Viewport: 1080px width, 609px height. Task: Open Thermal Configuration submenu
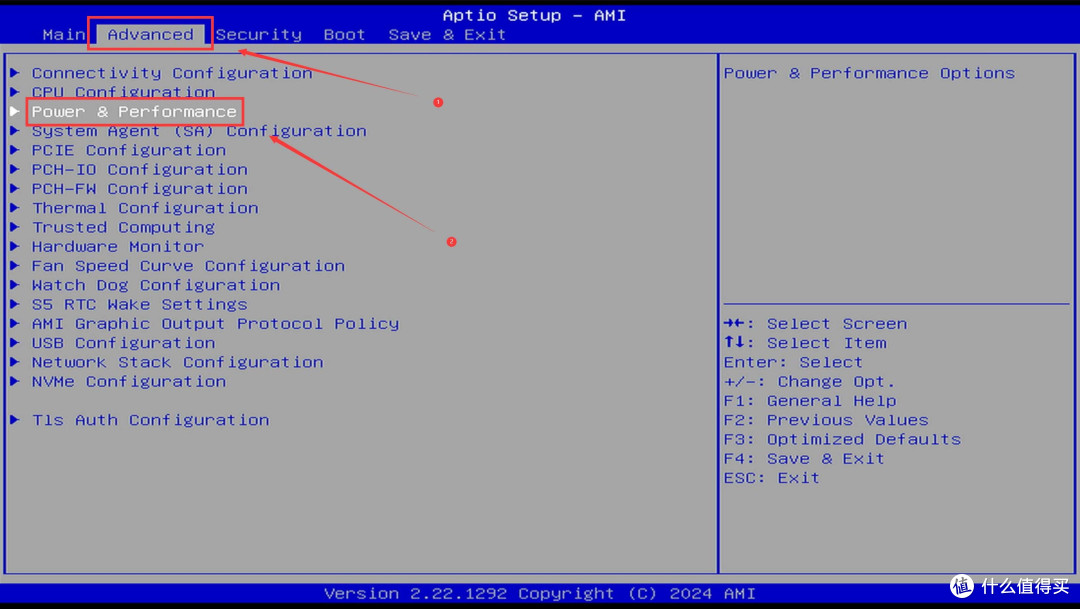click(144, 208)
